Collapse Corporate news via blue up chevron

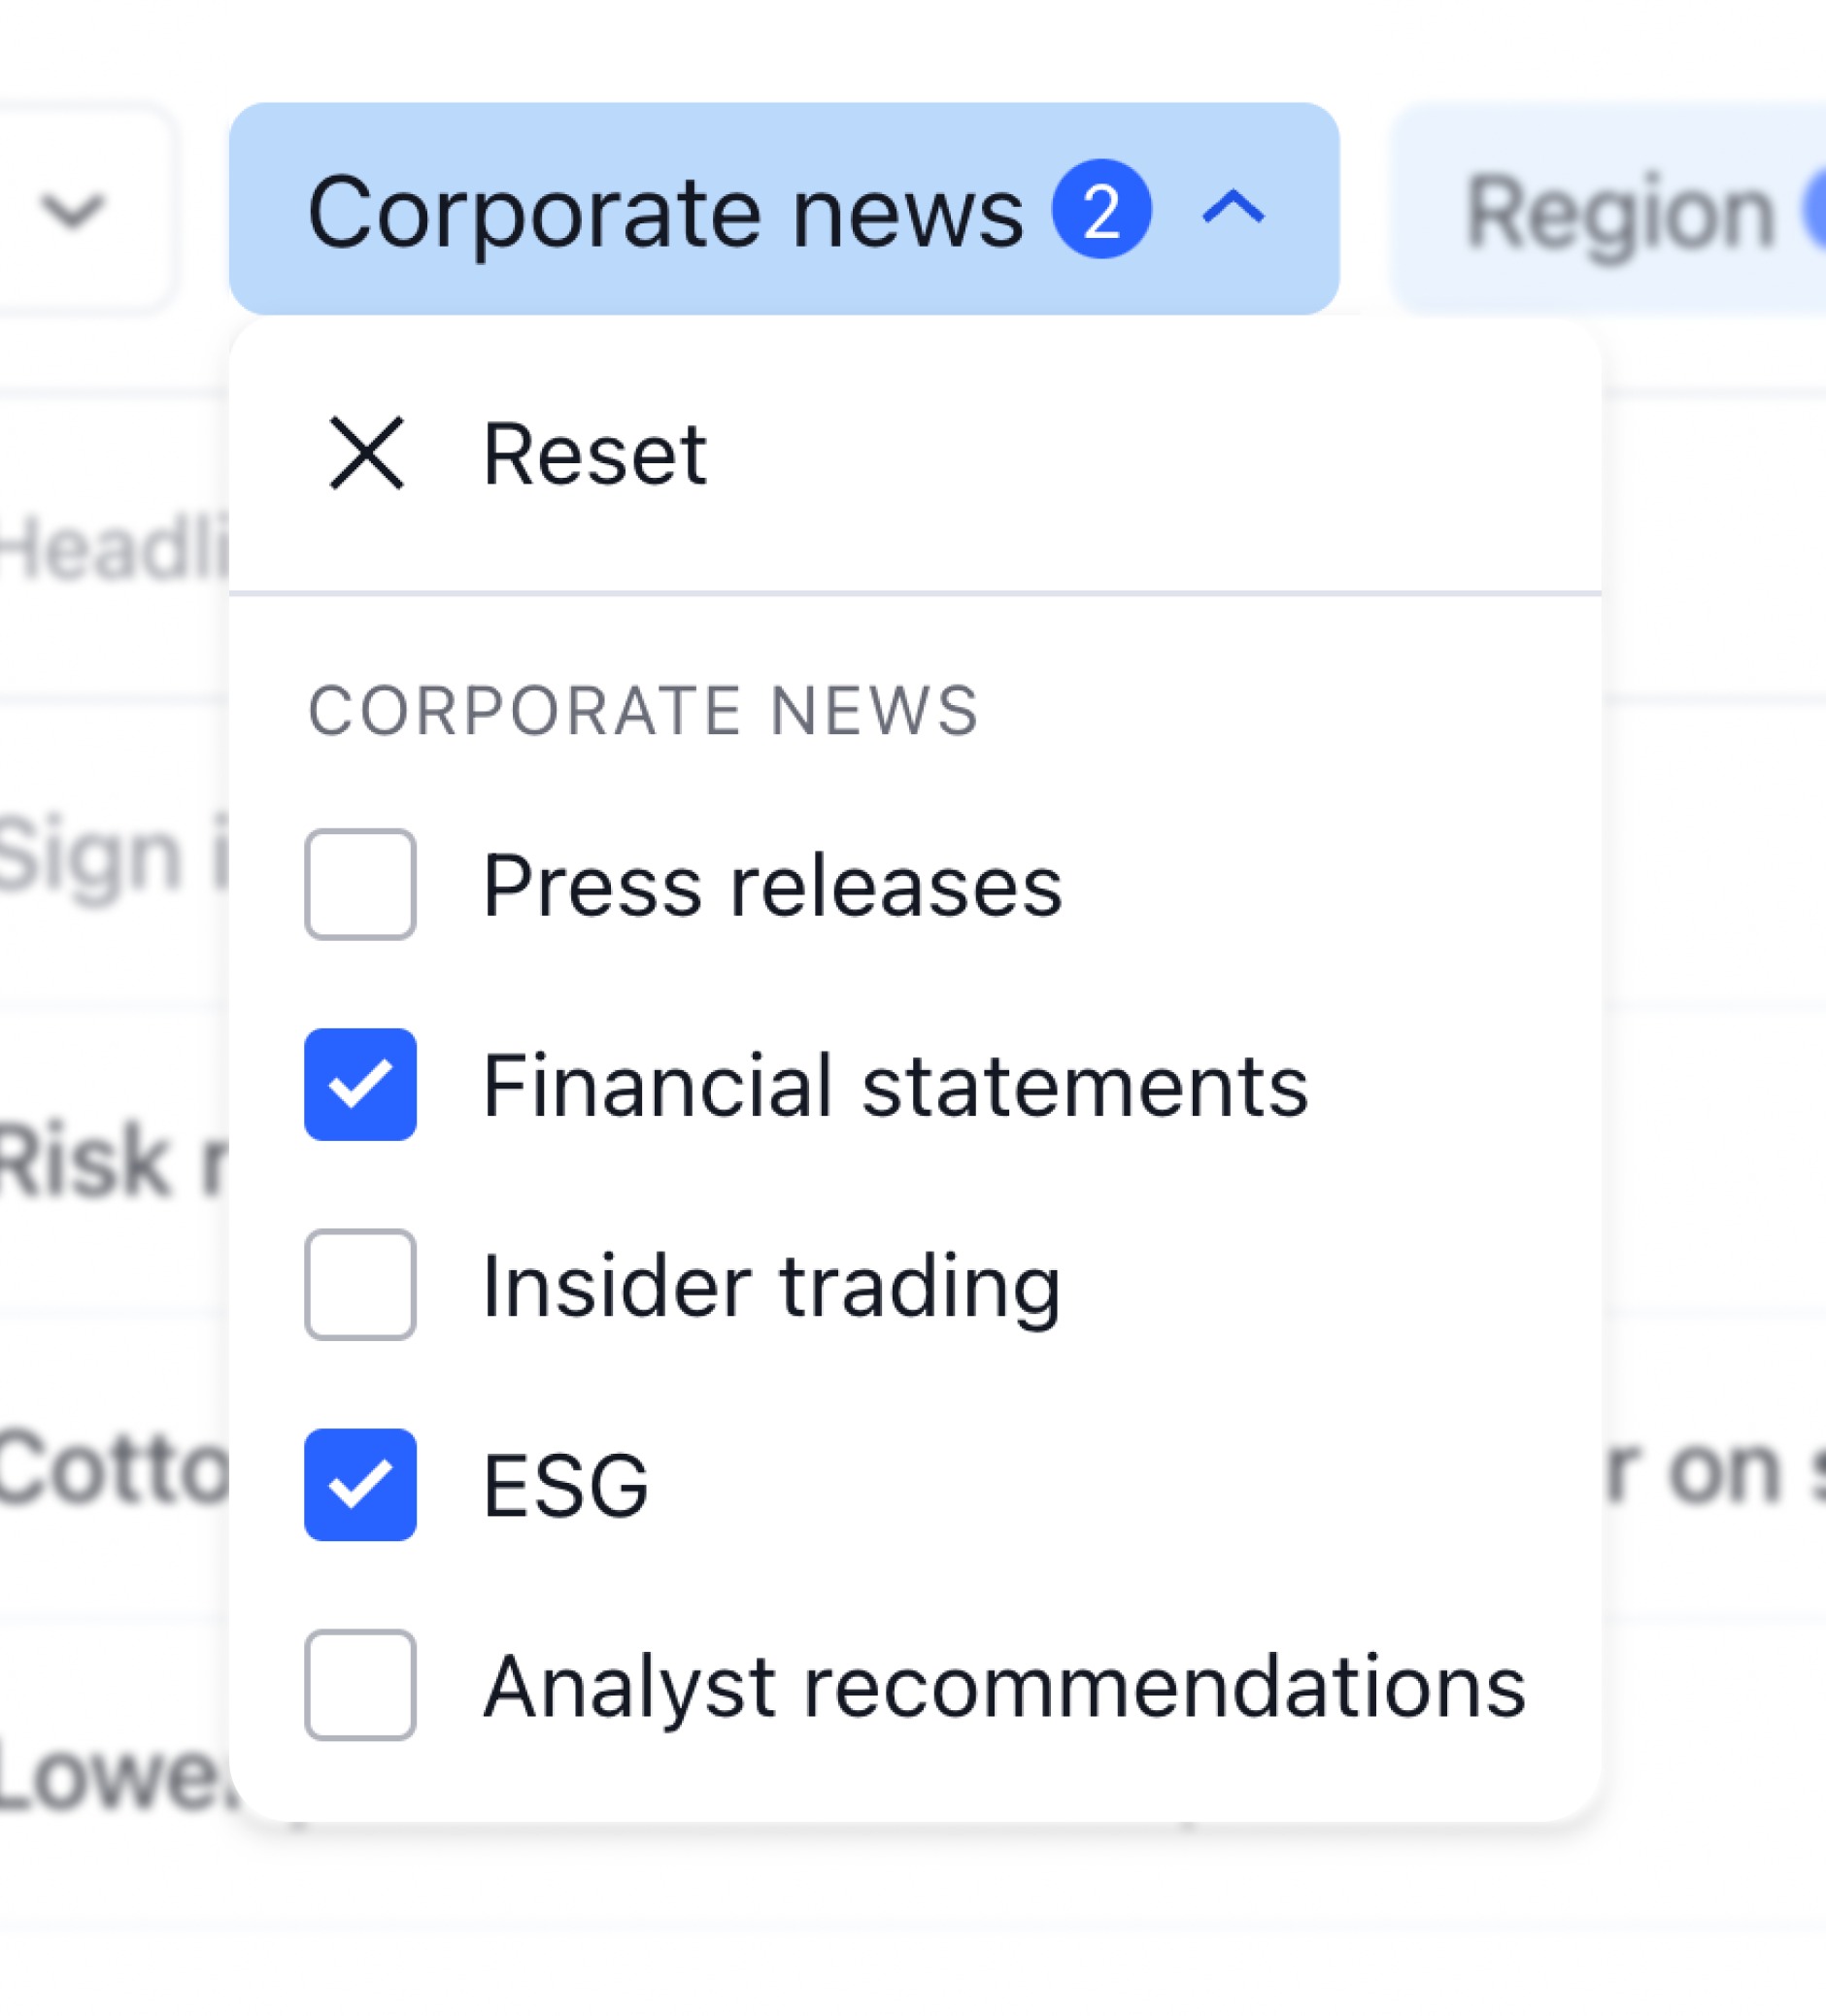point(1233,208)
